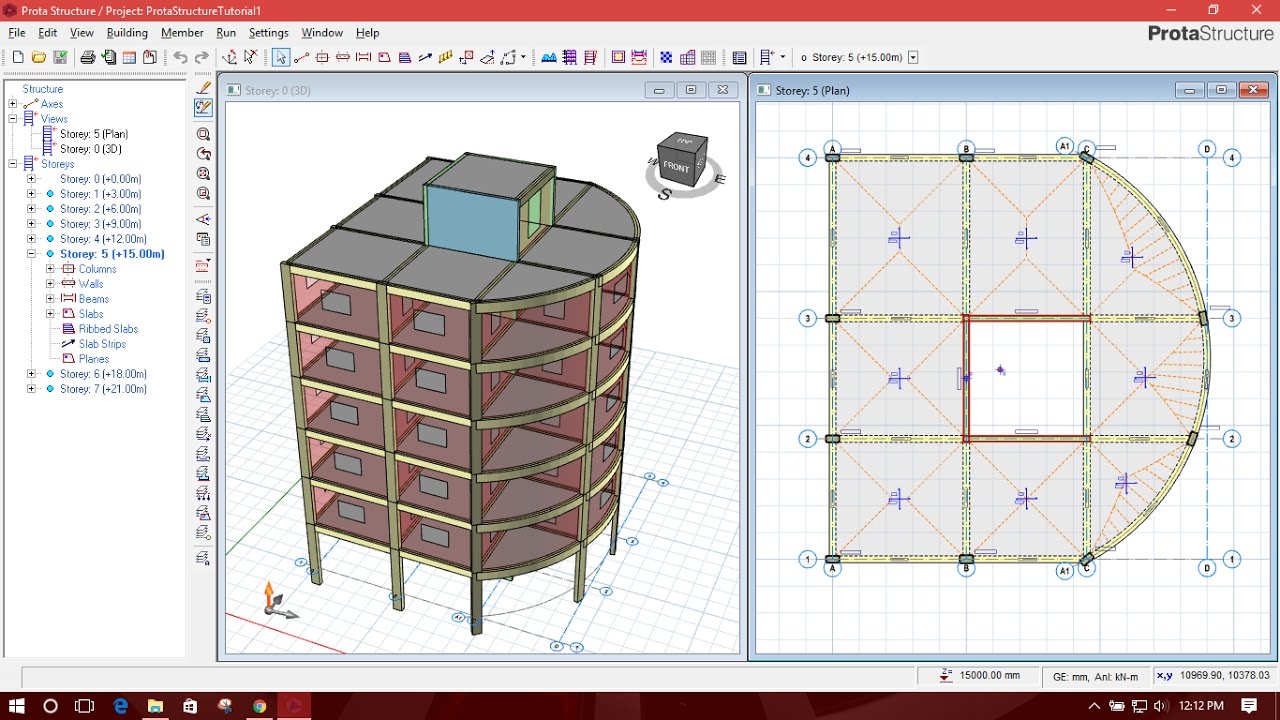This screenshot has width=1280, height=720.
Task: Click the Undo icon
Action: [179, 57]
